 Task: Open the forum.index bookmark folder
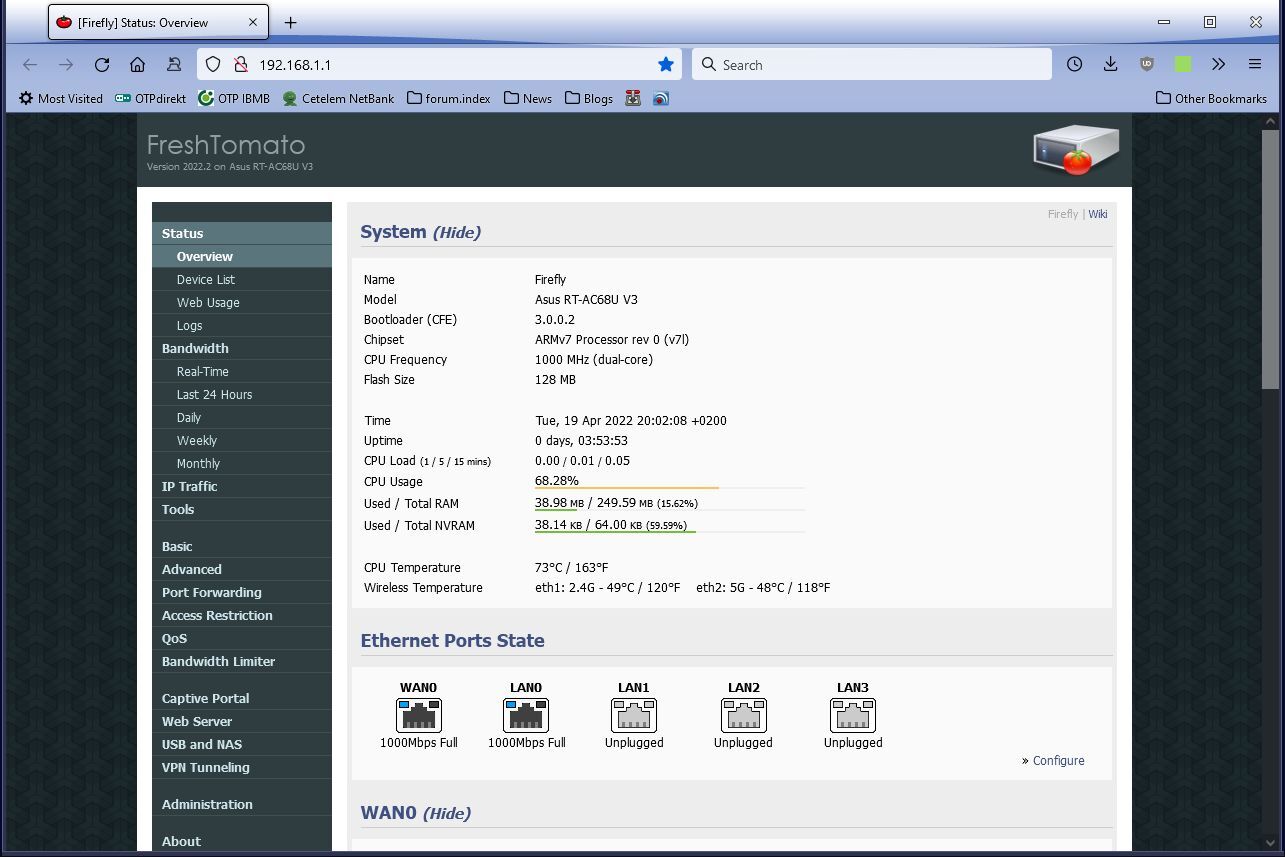[448, 98]
